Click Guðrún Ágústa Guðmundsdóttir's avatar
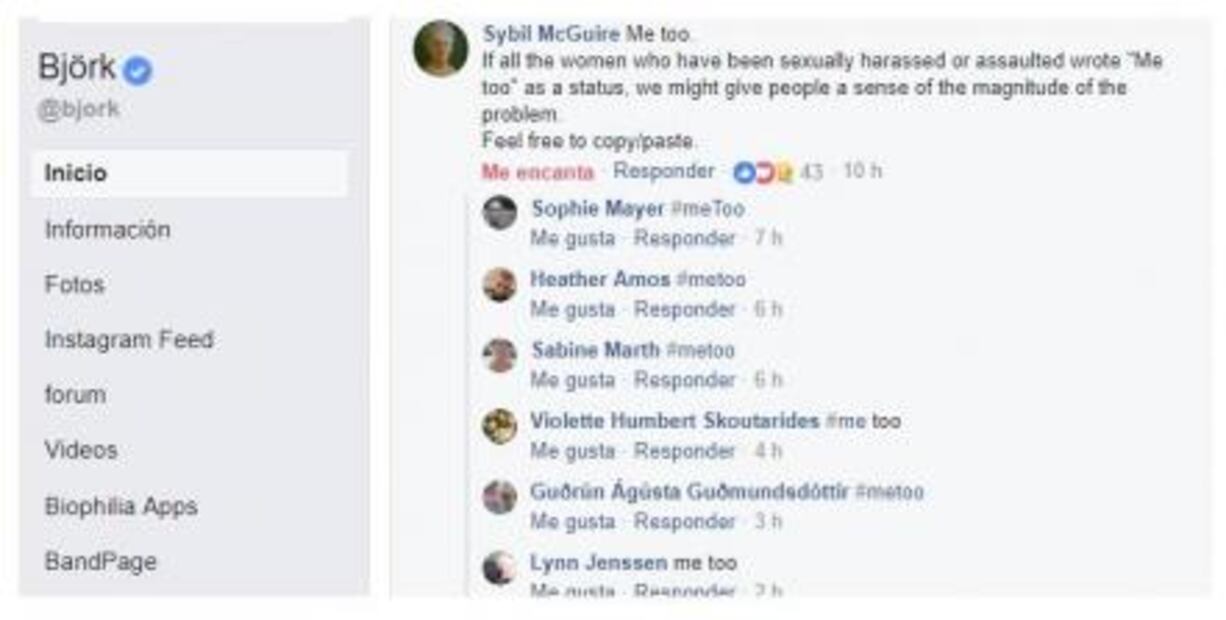The height and width of the screenshot is (620, 1226). tap(500, 497)
